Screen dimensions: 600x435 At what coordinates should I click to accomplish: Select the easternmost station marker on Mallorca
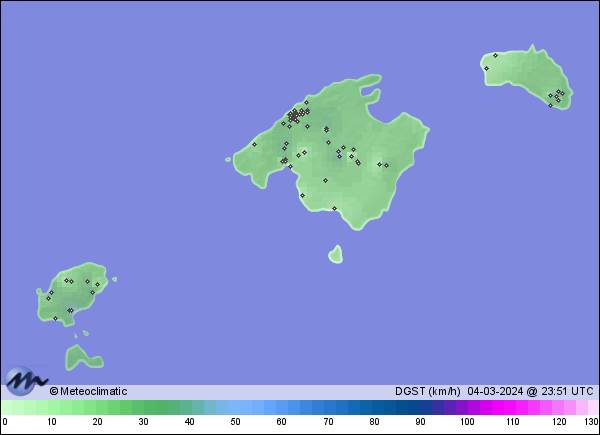coord(386,166)
